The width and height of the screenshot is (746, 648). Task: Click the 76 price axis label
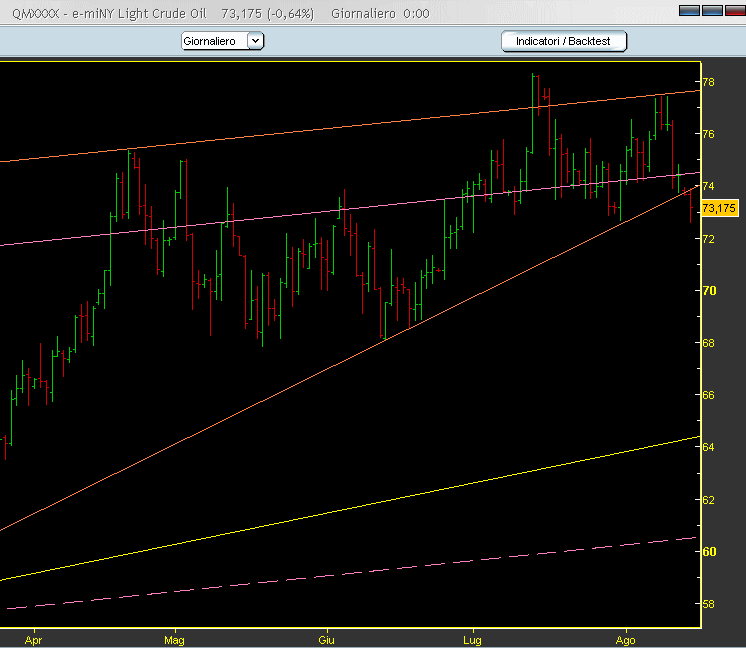(x=708, y=134)
